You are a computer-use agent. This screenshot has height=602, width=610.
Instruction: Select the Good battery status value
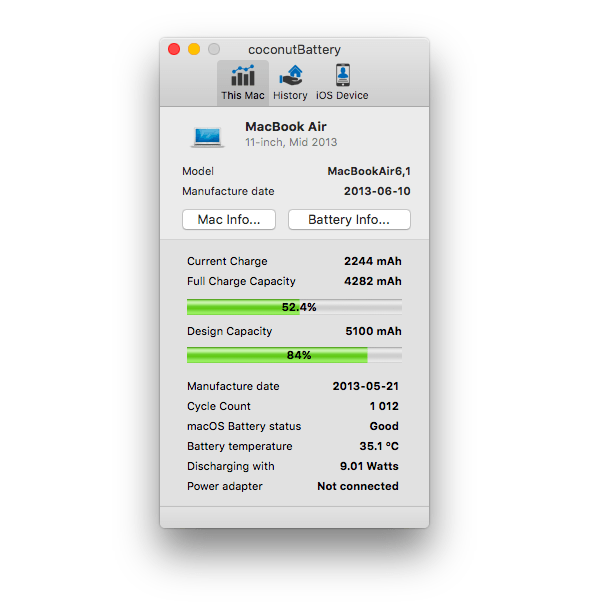384,426
